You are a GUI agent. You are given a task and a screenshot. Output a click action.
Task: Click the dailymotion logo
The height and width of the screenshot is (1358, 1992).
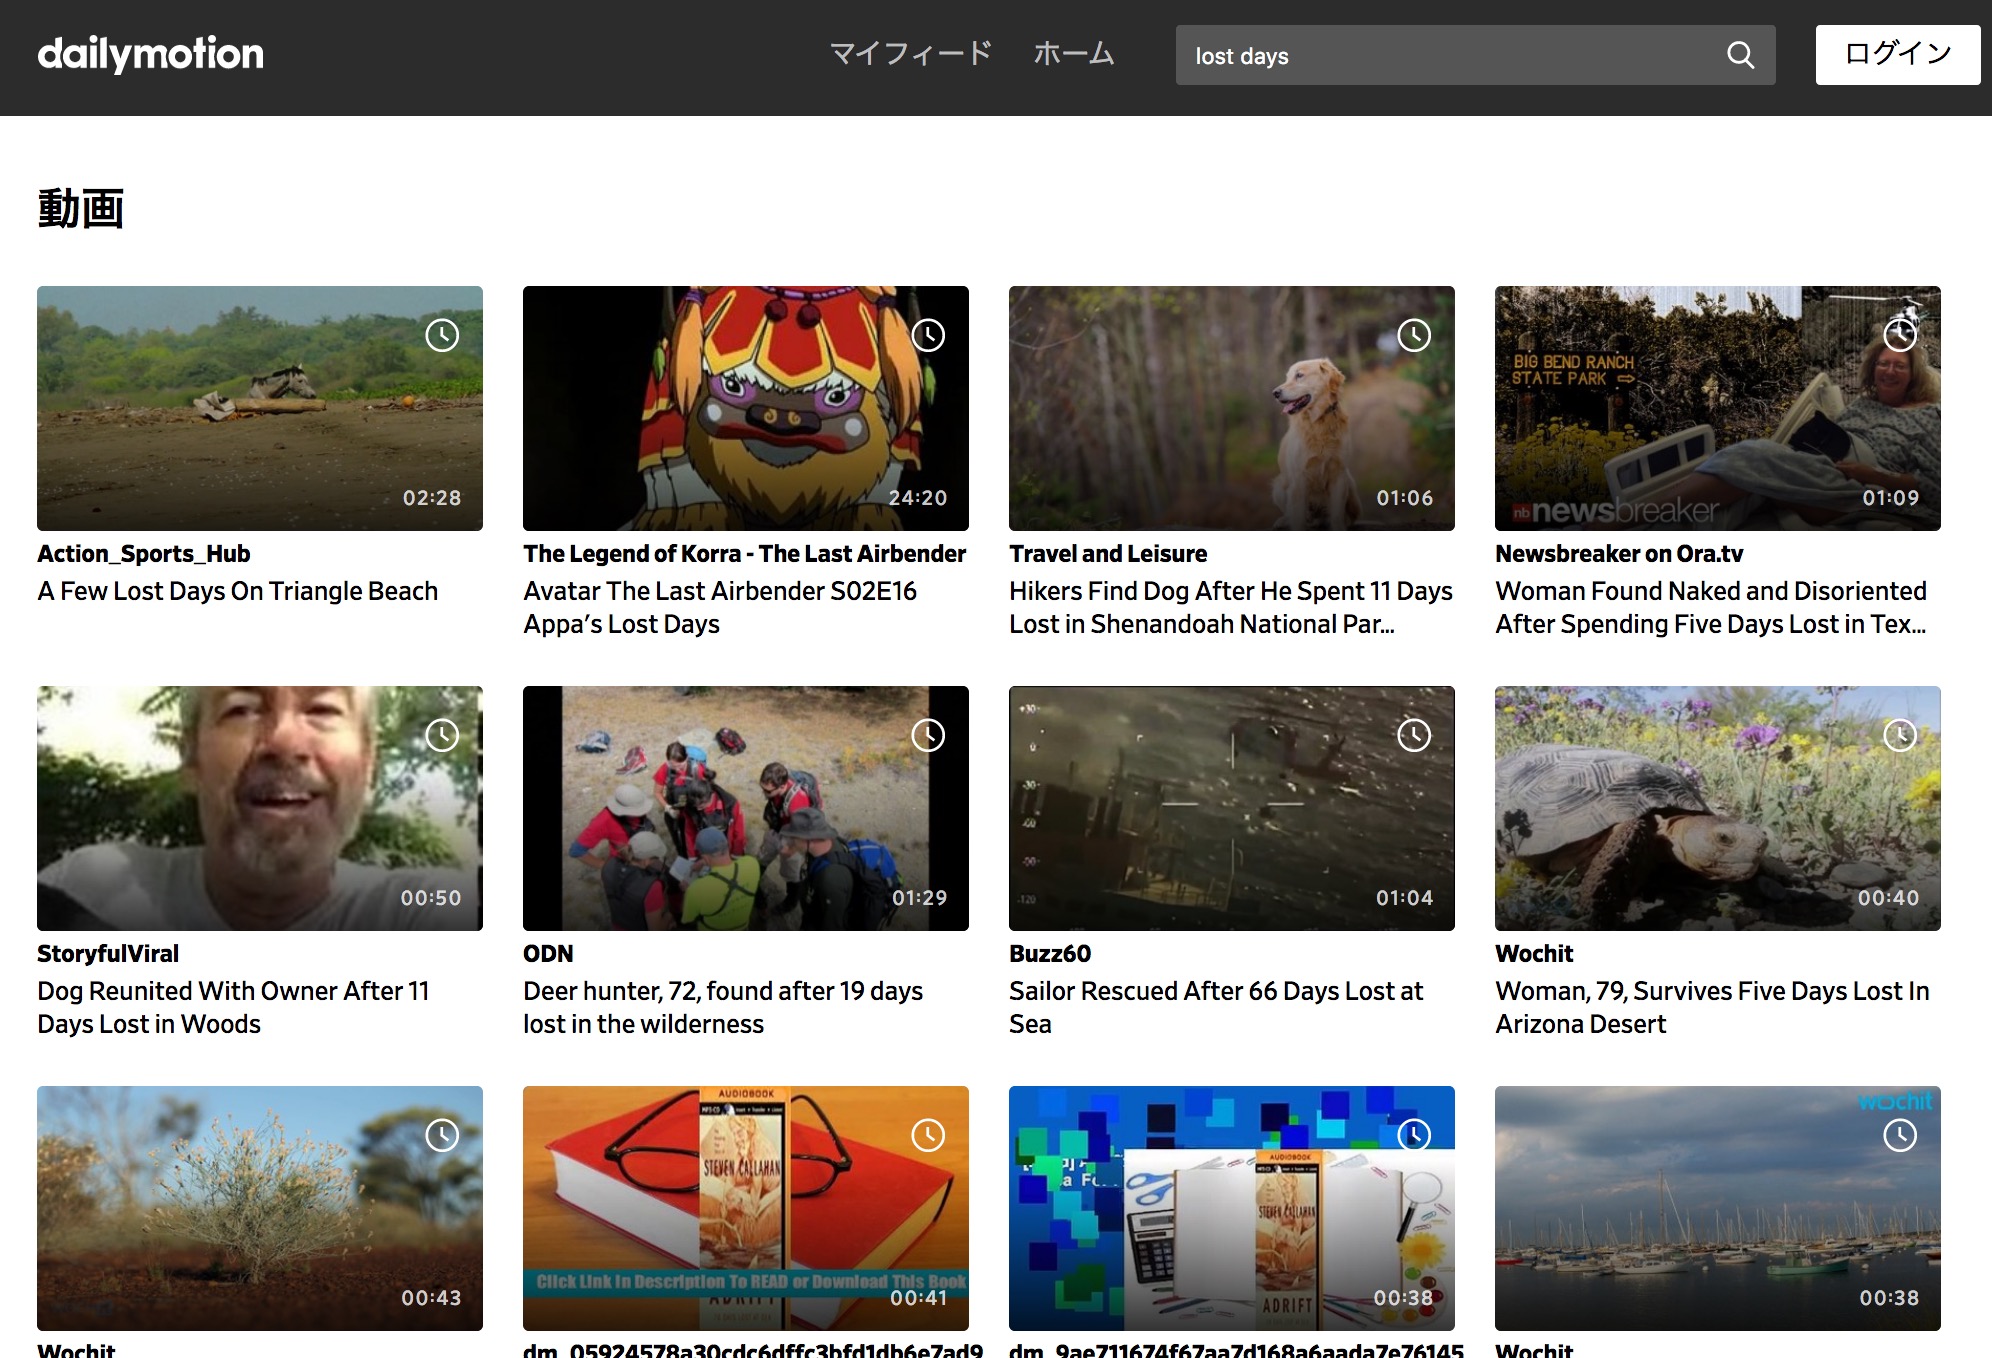(x=150, y=54)
